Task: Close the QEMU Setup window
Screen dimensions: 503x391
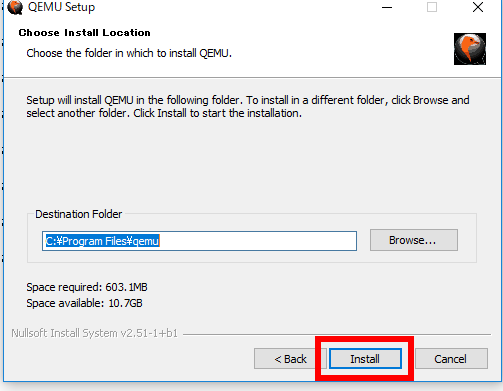Action: click(x=478, y=7)
